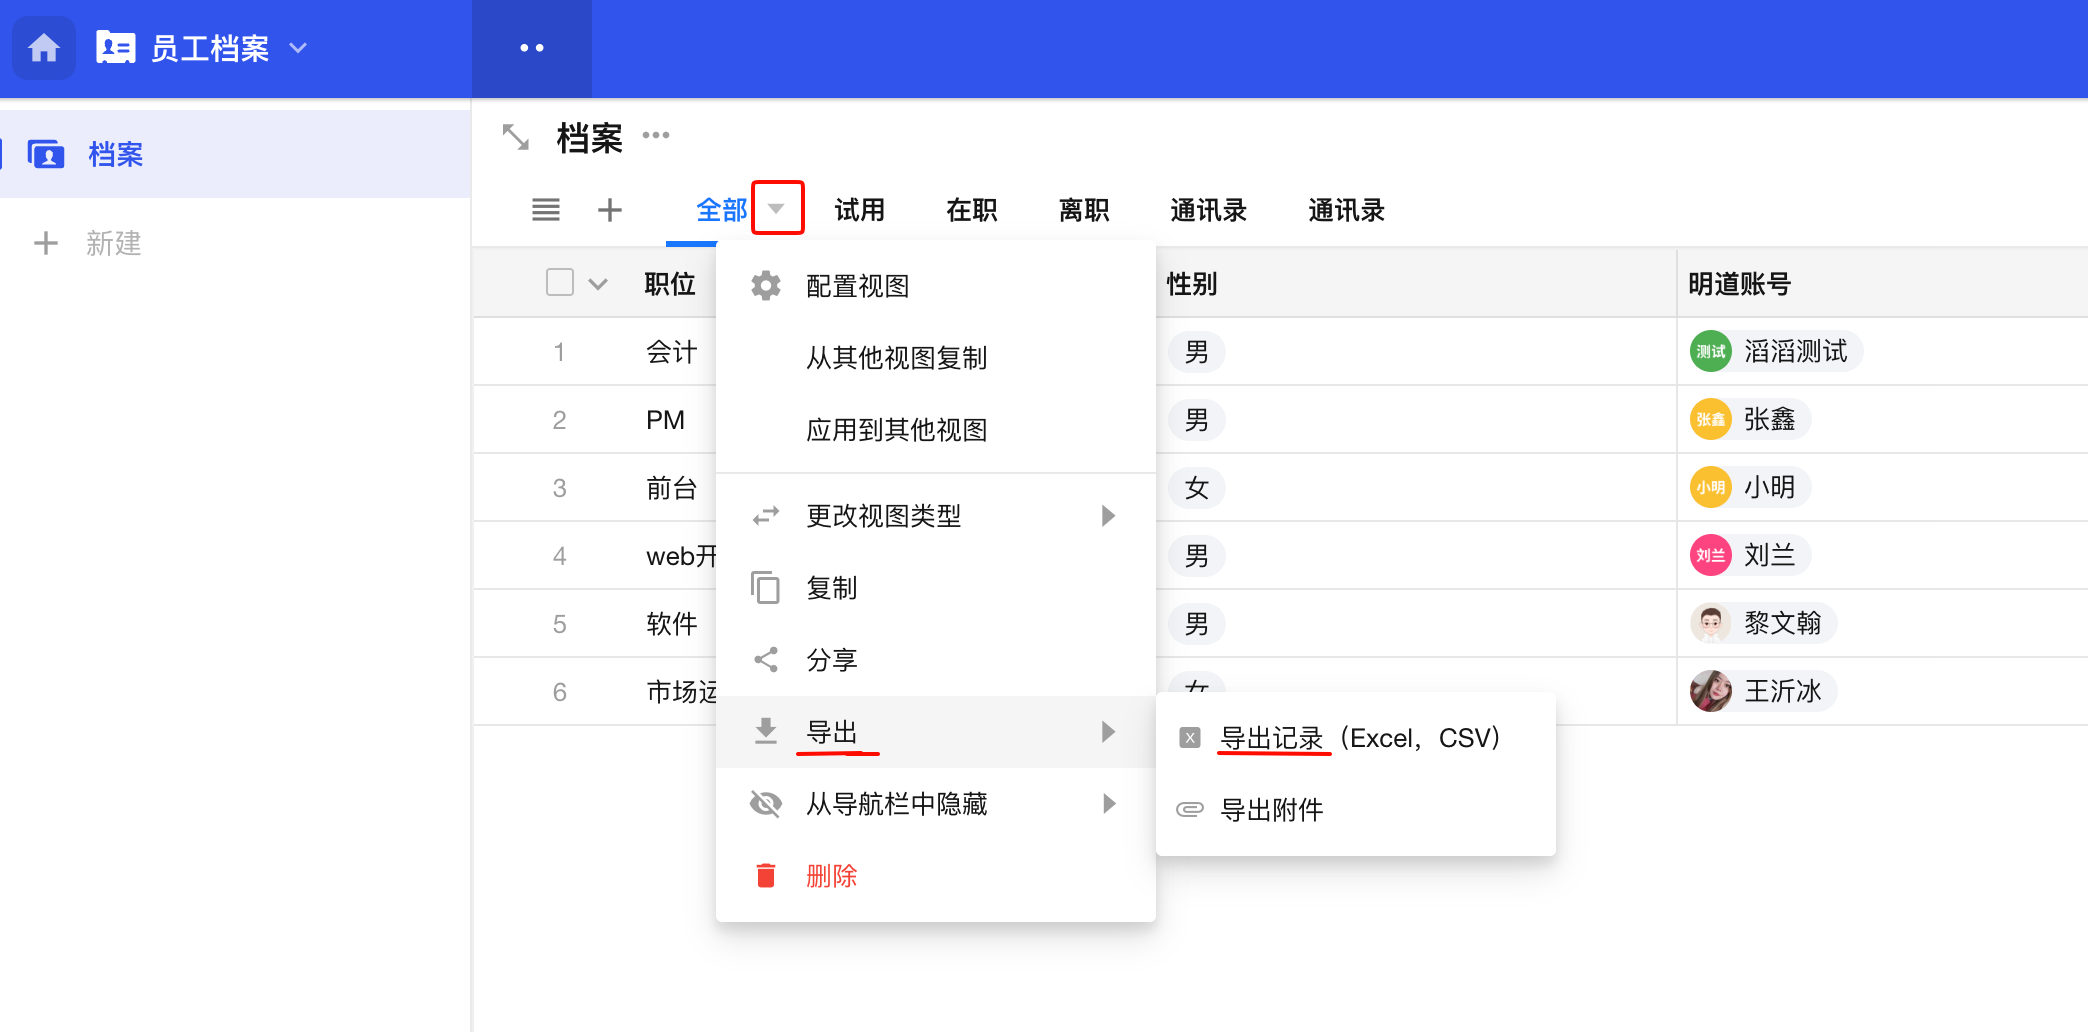
Task: Click the expand fullscreen arrow icon beside 档案
Action: pos(516,137)
